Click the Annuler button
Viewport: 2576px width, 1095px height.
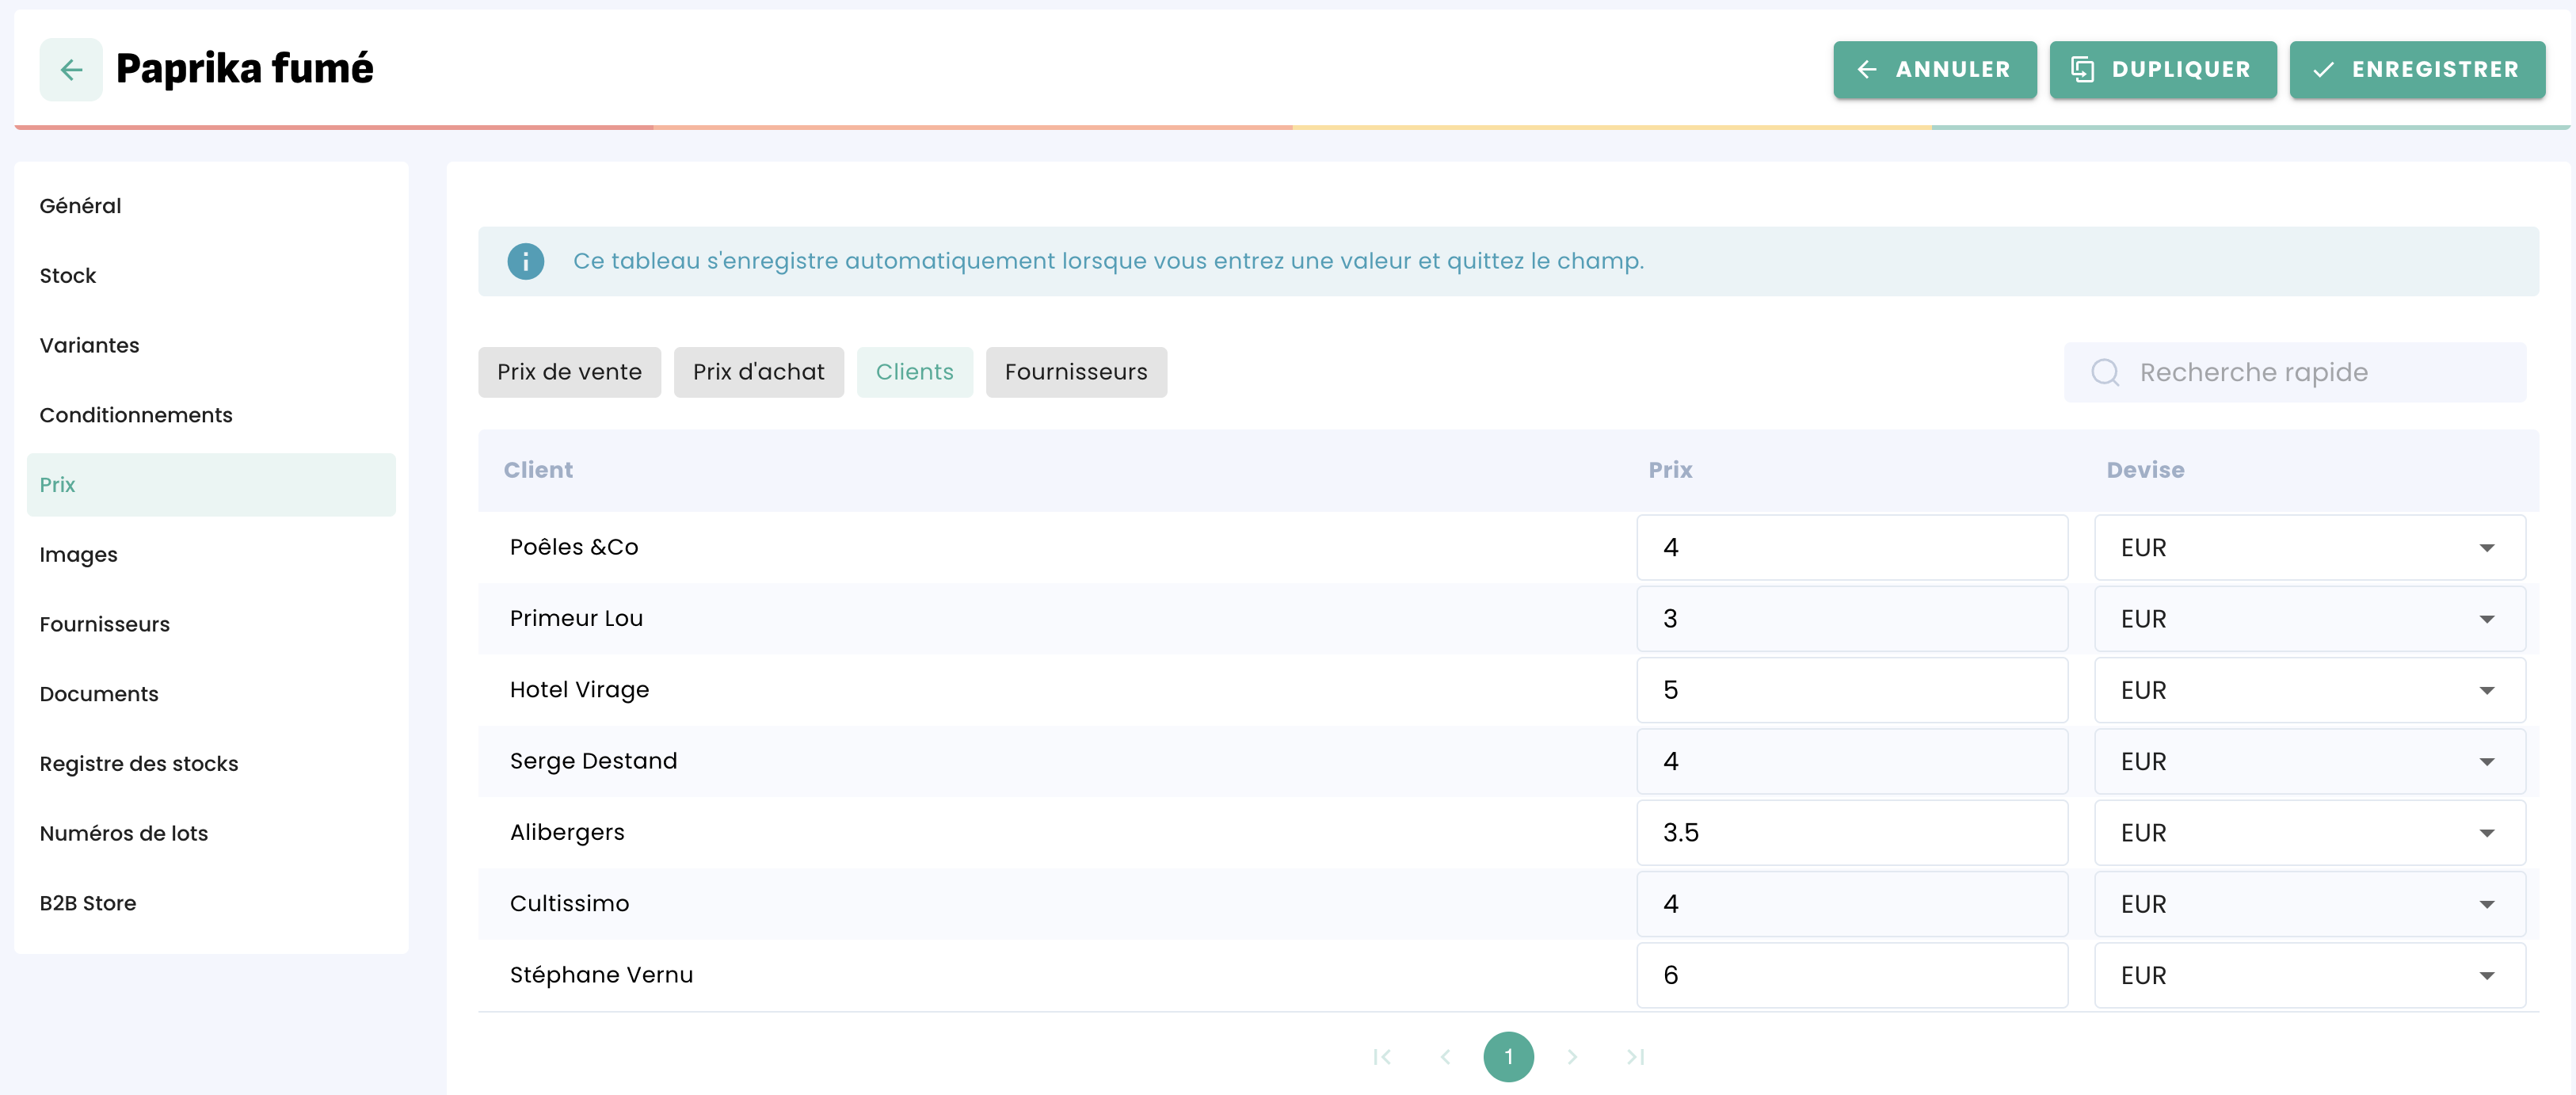[x=1934, y=69]
